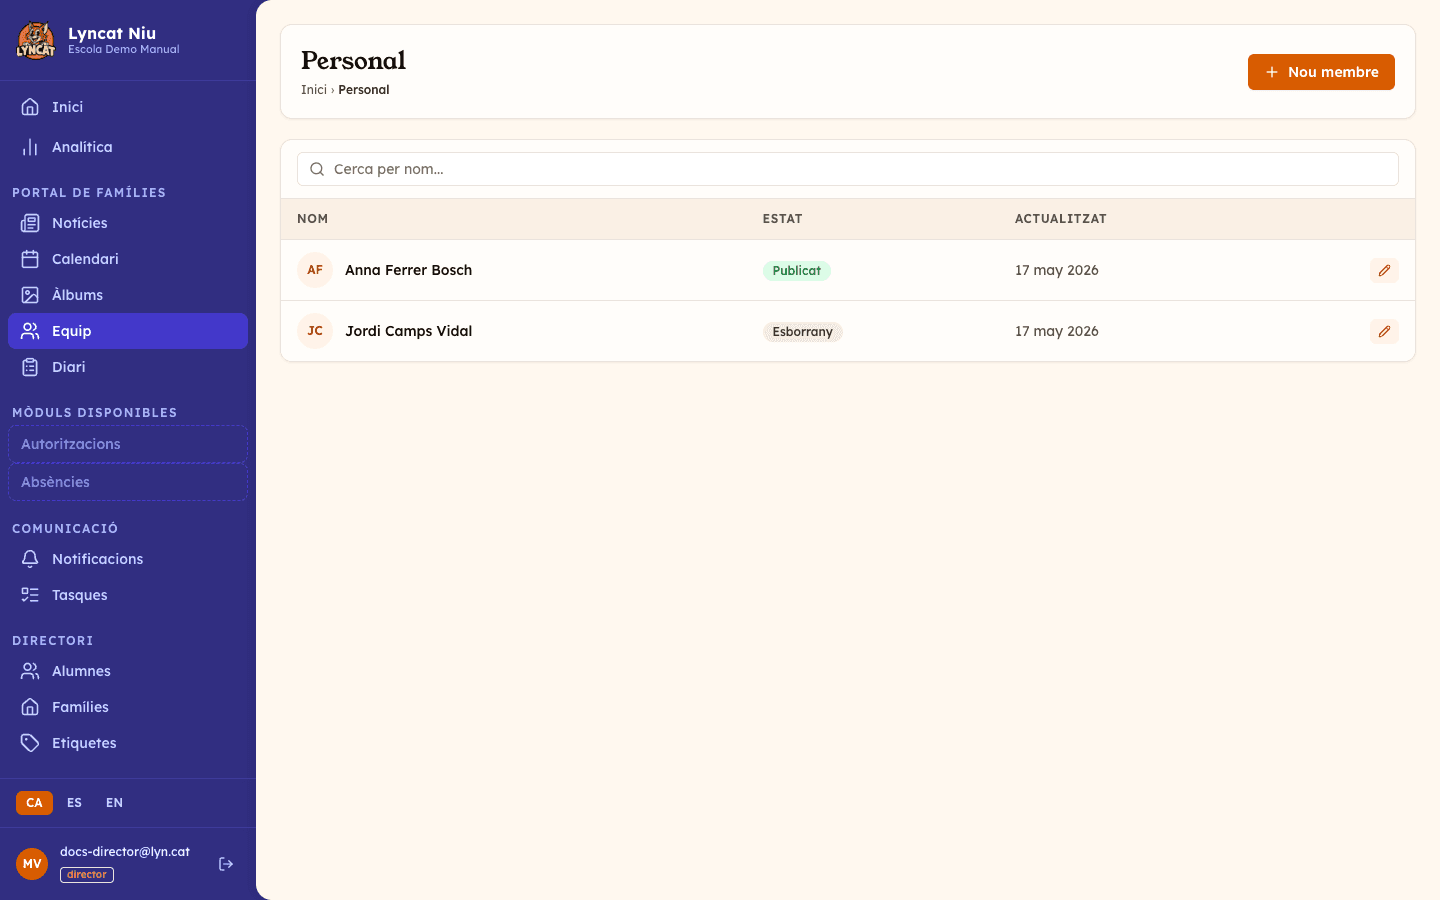Edit Anna Ferrer Bosch with pencil icon
This screenshot has width=1440, height=900.
tap(1384, 270)
